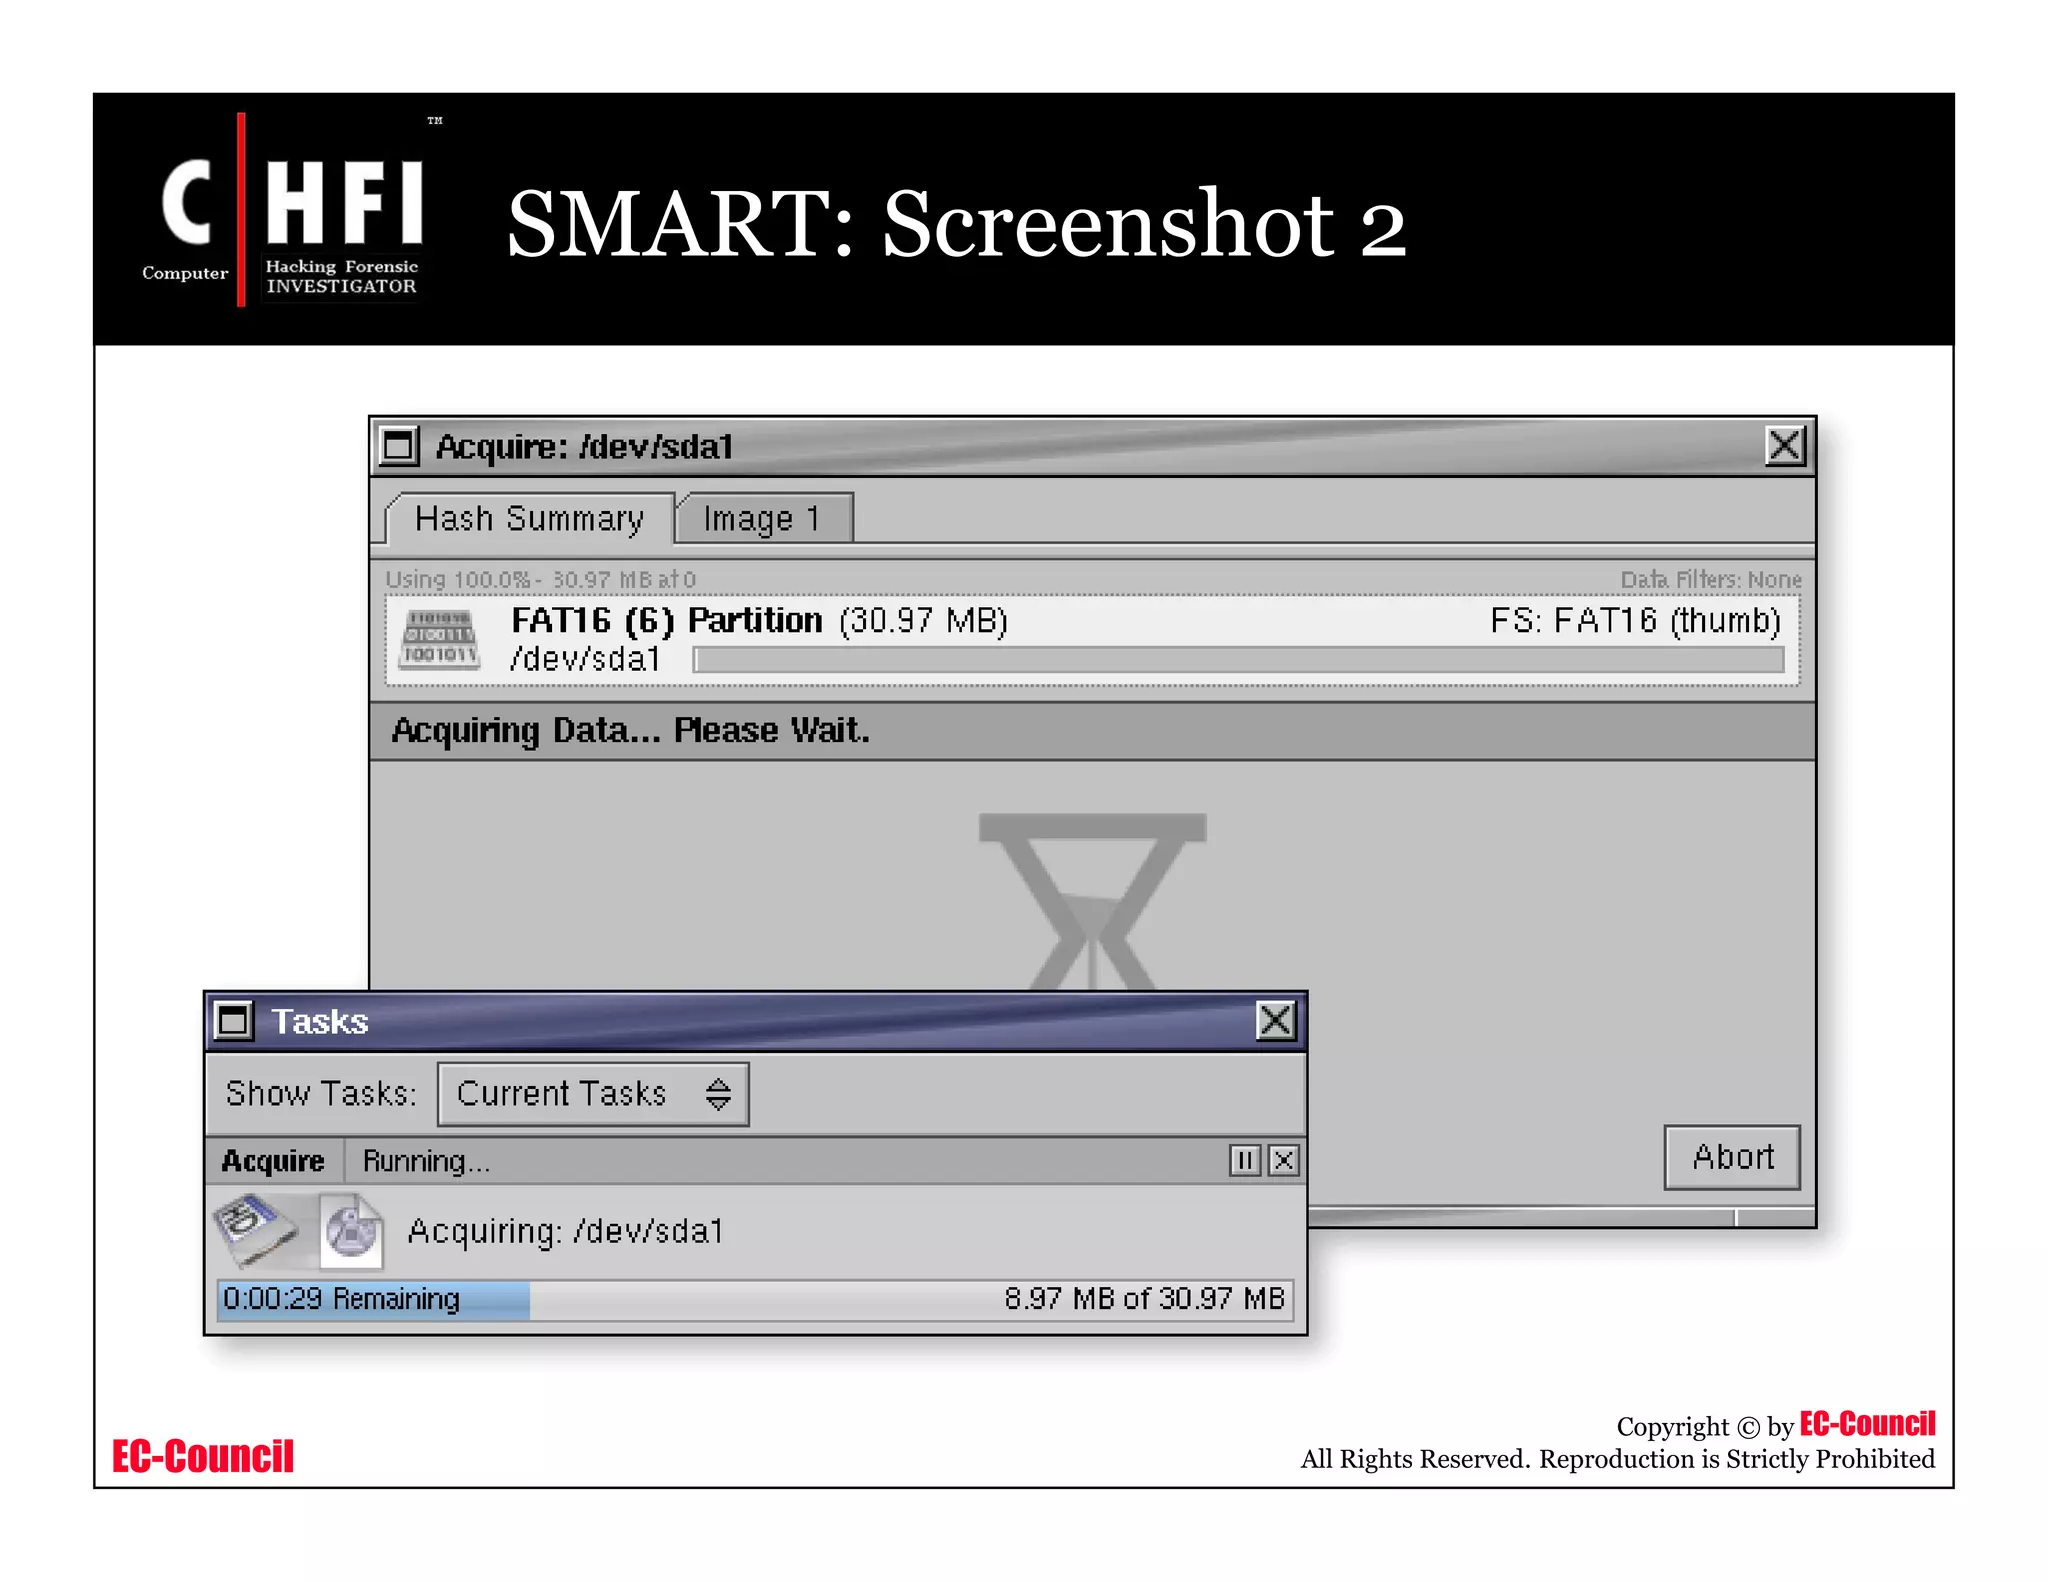
Task: Click the Tasks window menu icon
Action: pos(234,1021)
